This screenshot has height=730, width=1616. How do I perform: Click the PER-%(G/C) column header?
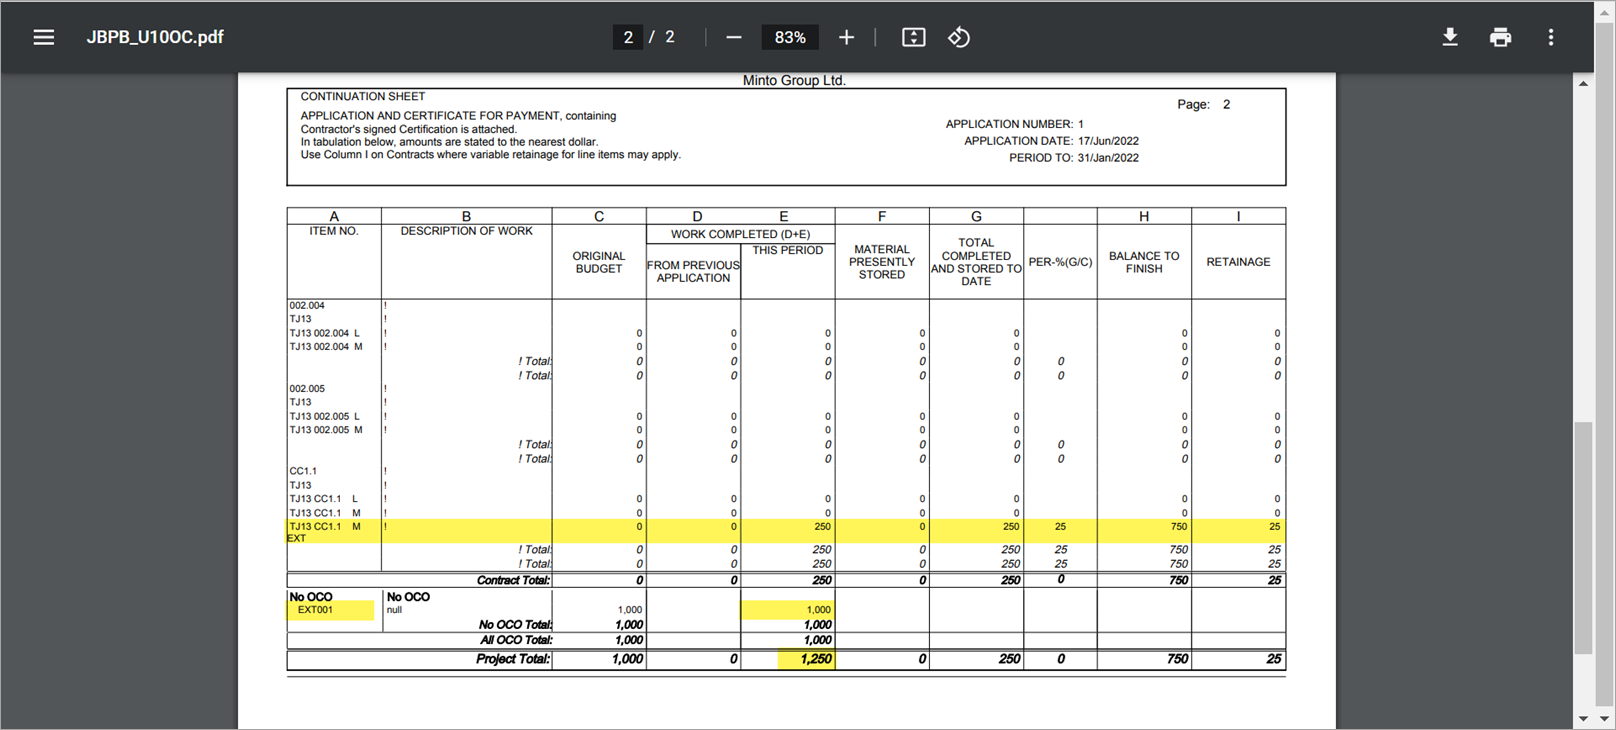[x=1060, y=262]
